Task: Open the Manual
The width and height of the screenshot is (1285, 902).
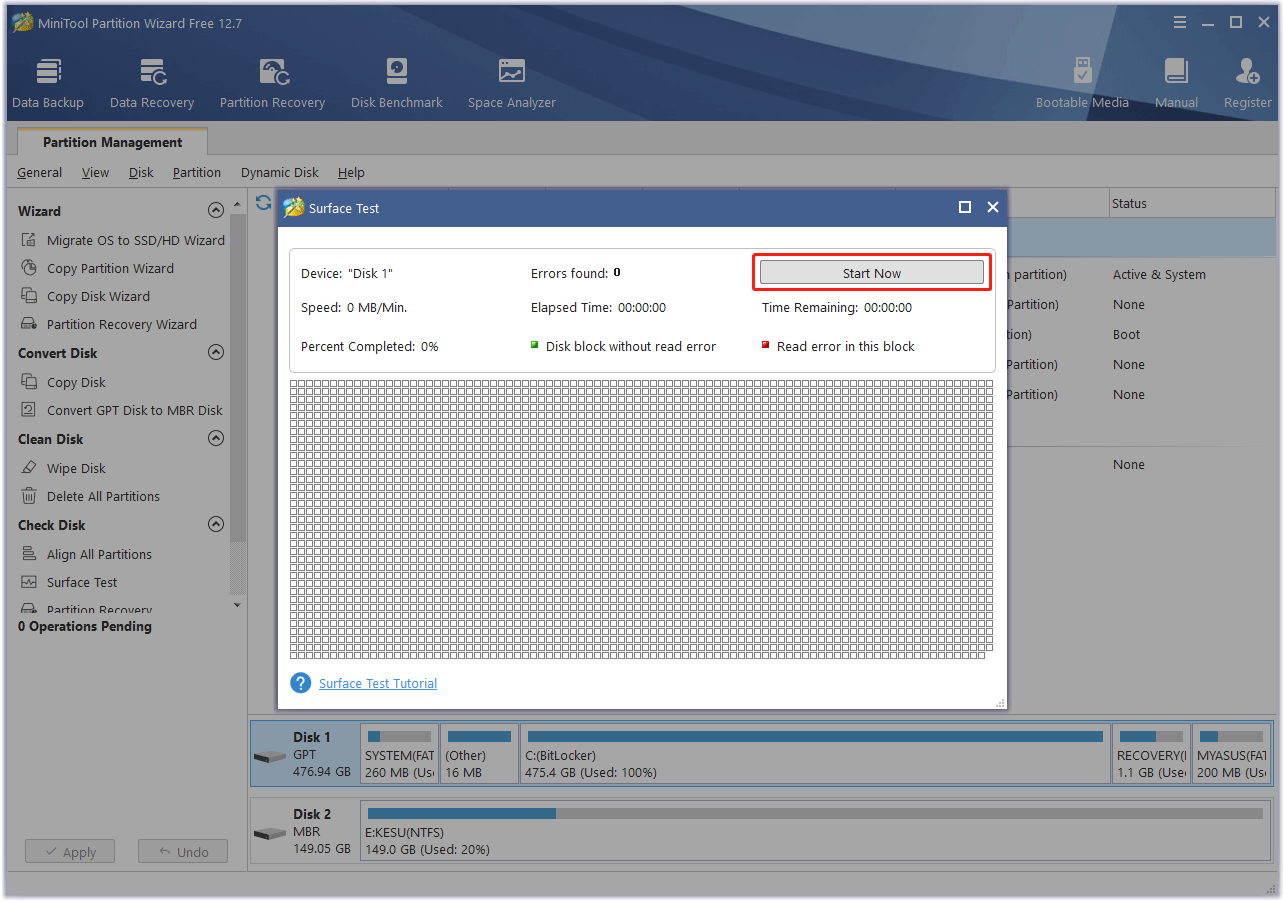Action: coord(1176,80)
